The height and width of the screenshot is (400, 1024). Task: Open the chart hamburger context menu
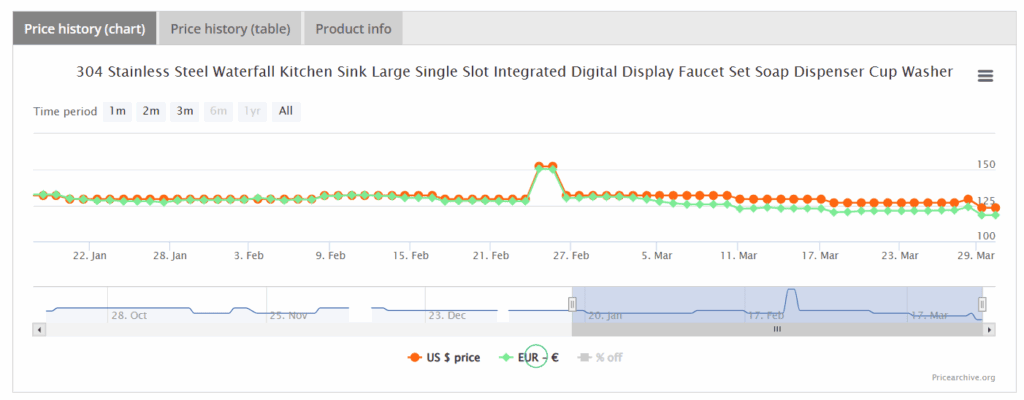click(985, 77)
